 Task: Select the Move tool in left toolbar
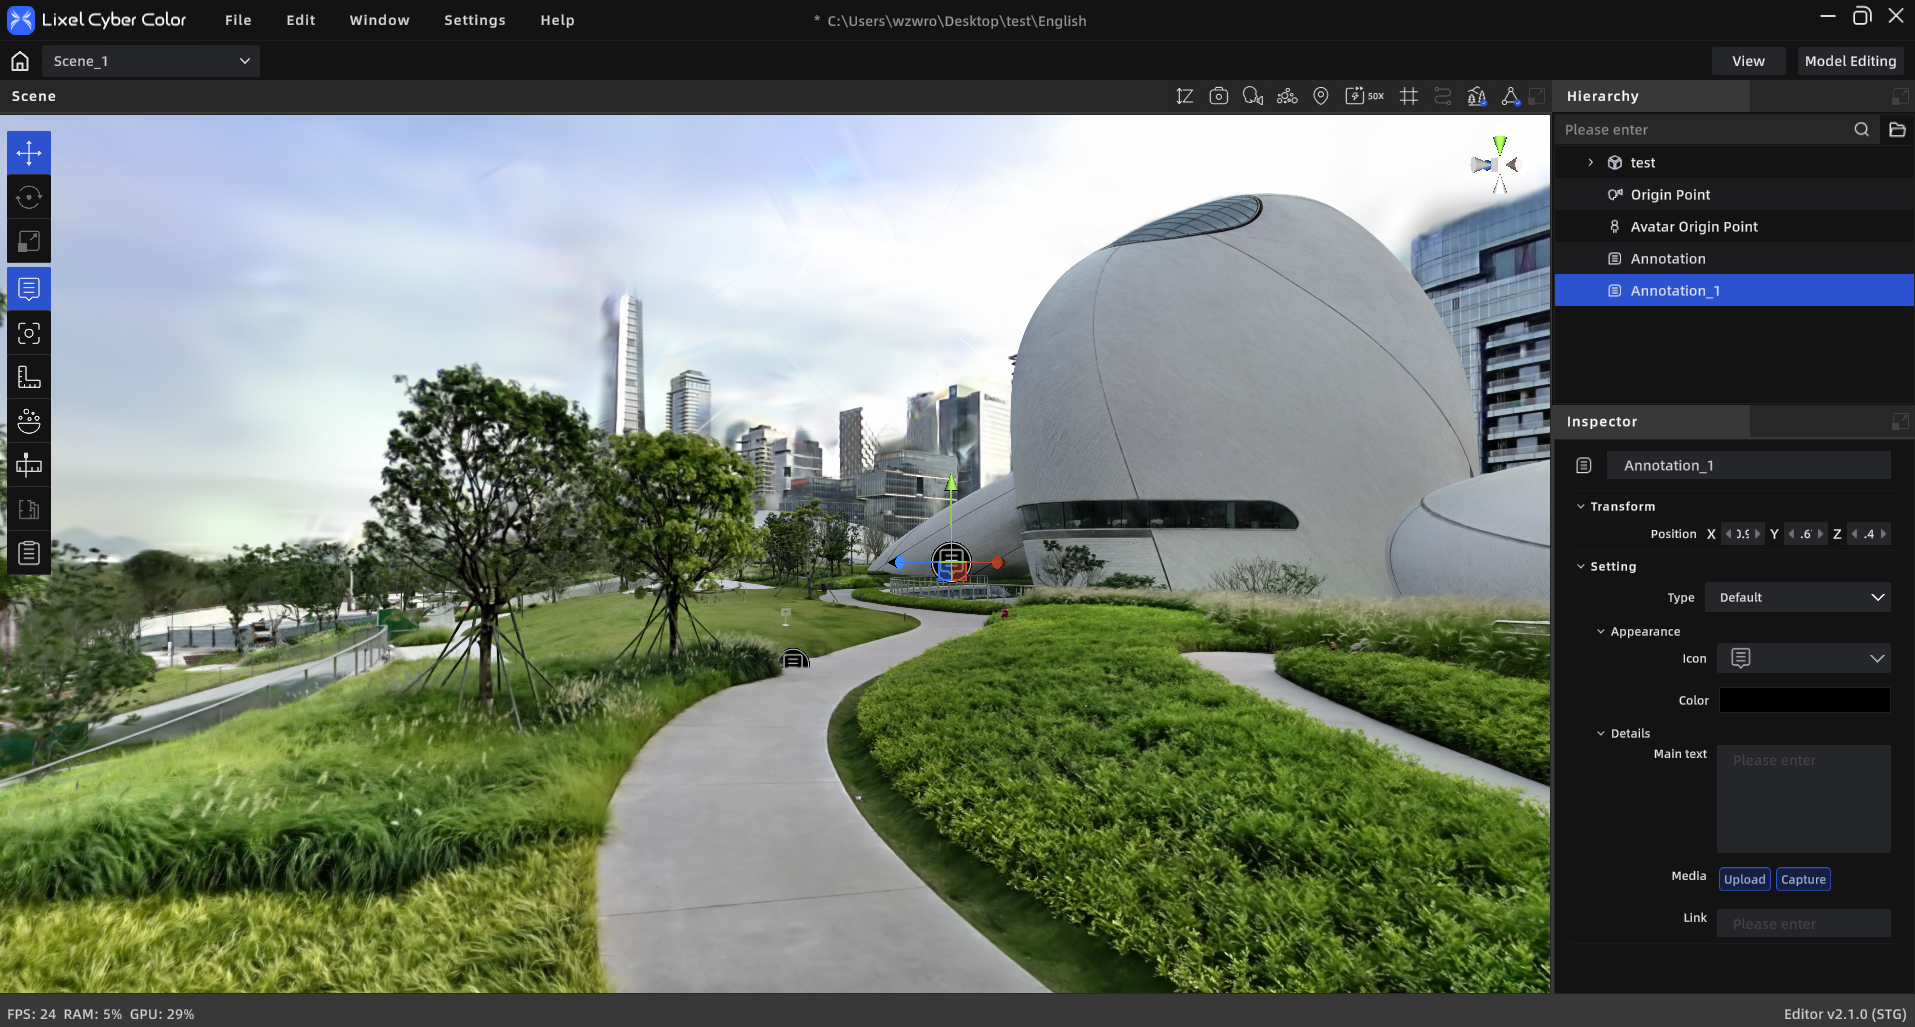click(29, 153)
